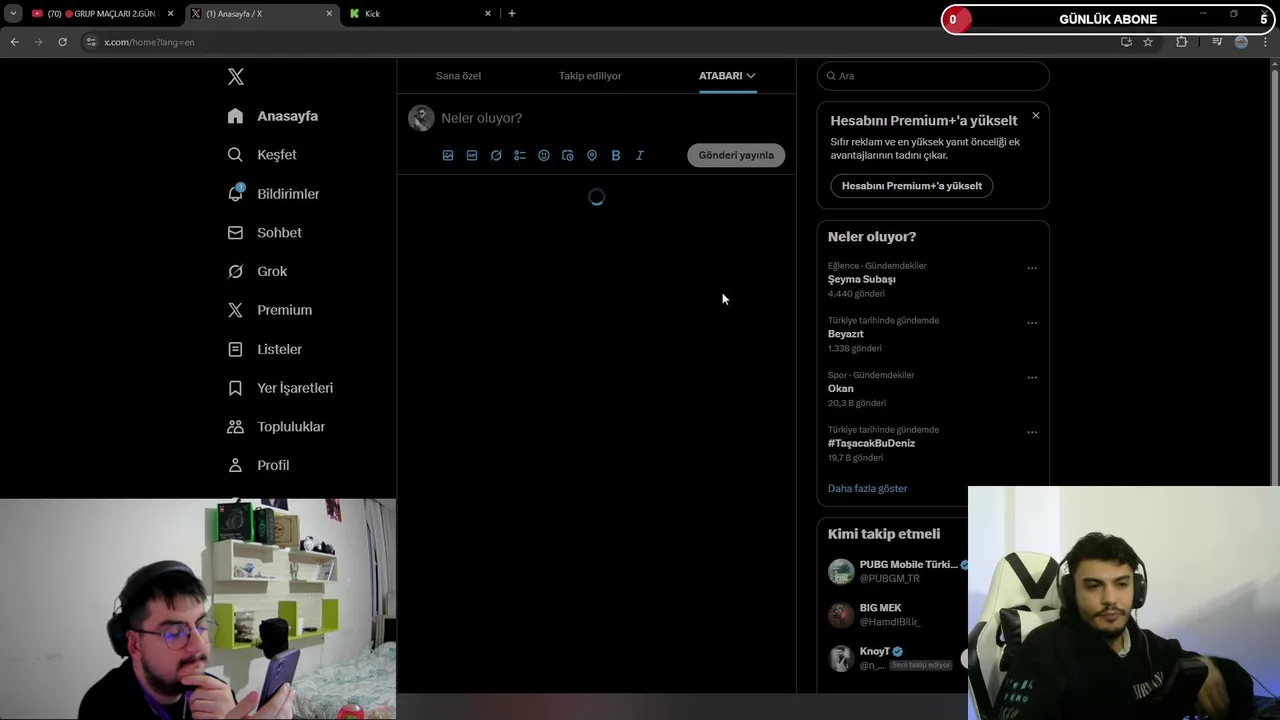Open Yer İşaretleri bookmarks
Image resolution: width=1280 pixels, height=720 pixels.
(280, 388)
